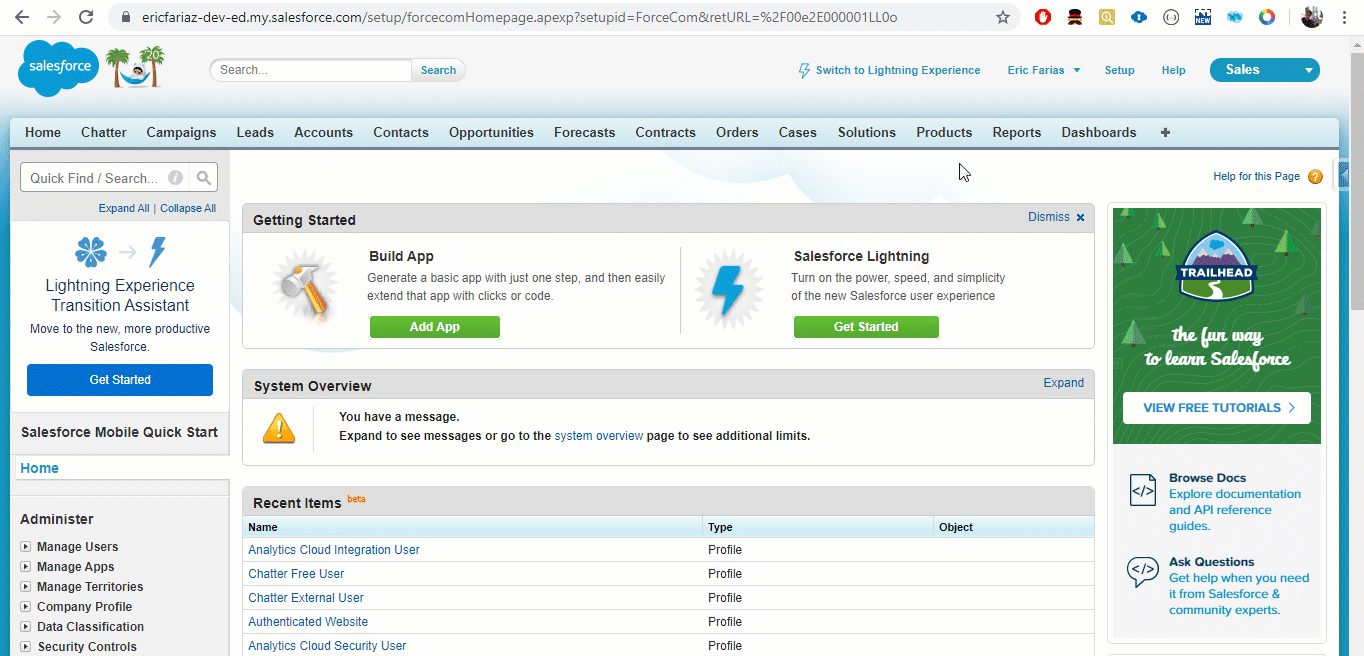Click the page lock icon in address bar
1364x656 pixels.
(x=124, y=17)
